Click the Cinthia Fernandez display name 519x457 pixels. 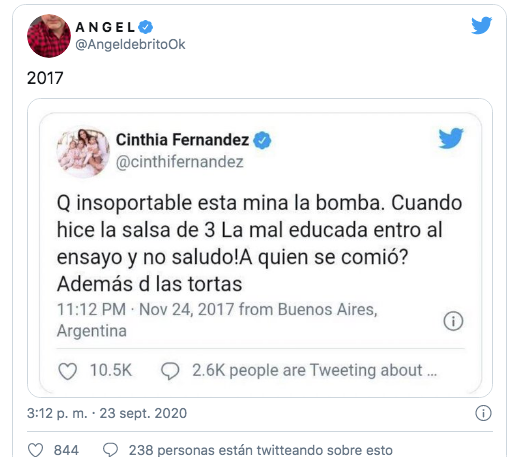[x=182, y=139]
